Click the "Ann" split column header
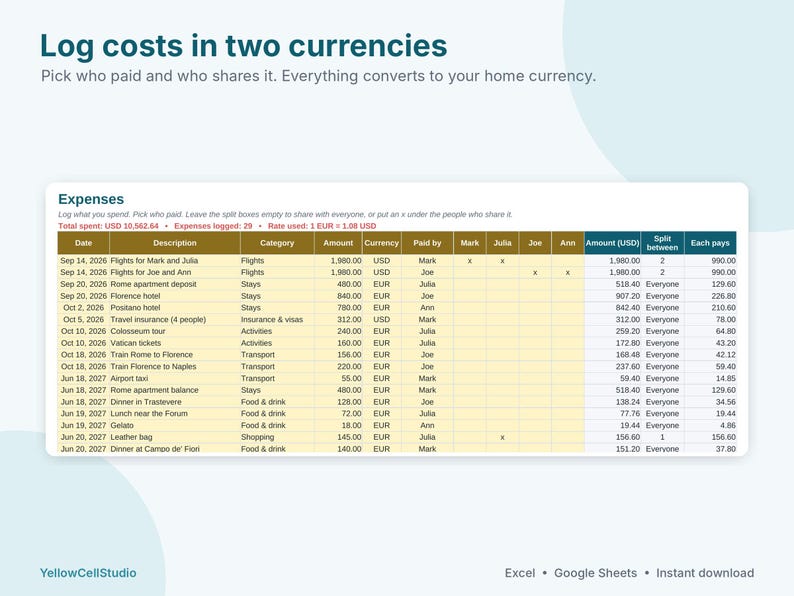 (x=568, y=243)
